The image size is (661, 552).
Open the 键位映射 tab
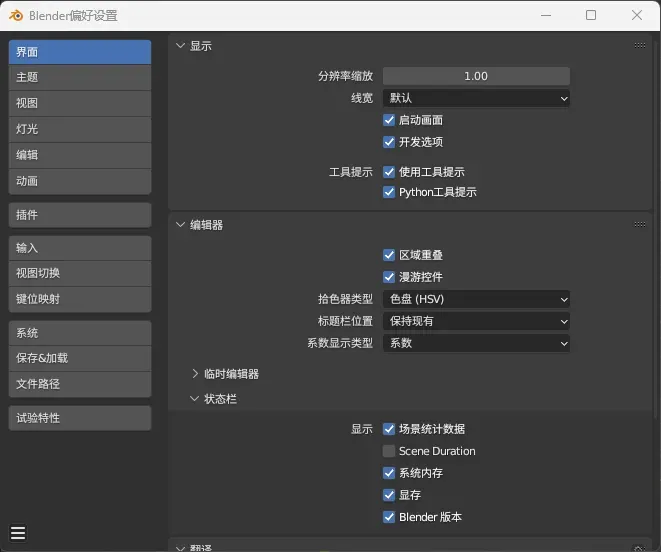point(80,300)
